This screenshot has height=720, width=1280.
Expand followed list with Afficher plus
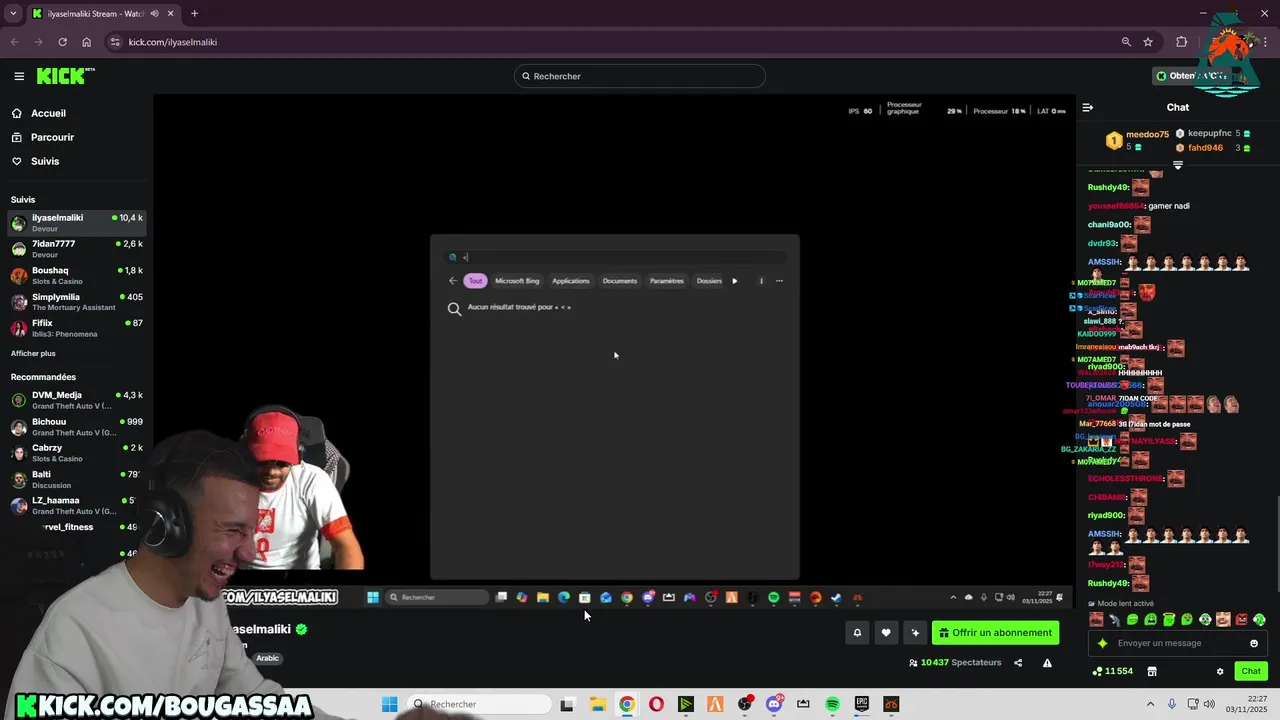pos(33,353)
